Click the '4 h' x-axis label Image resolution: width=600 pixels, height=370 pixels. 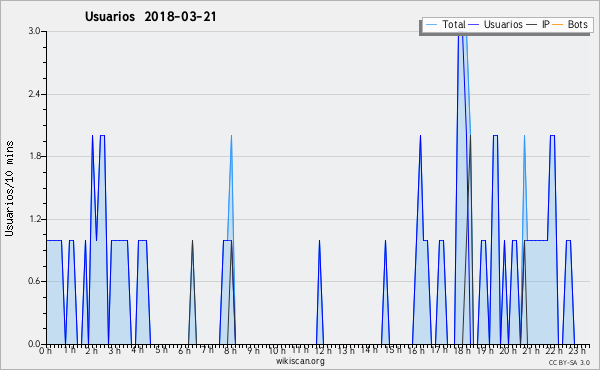(x=137, y=350)
